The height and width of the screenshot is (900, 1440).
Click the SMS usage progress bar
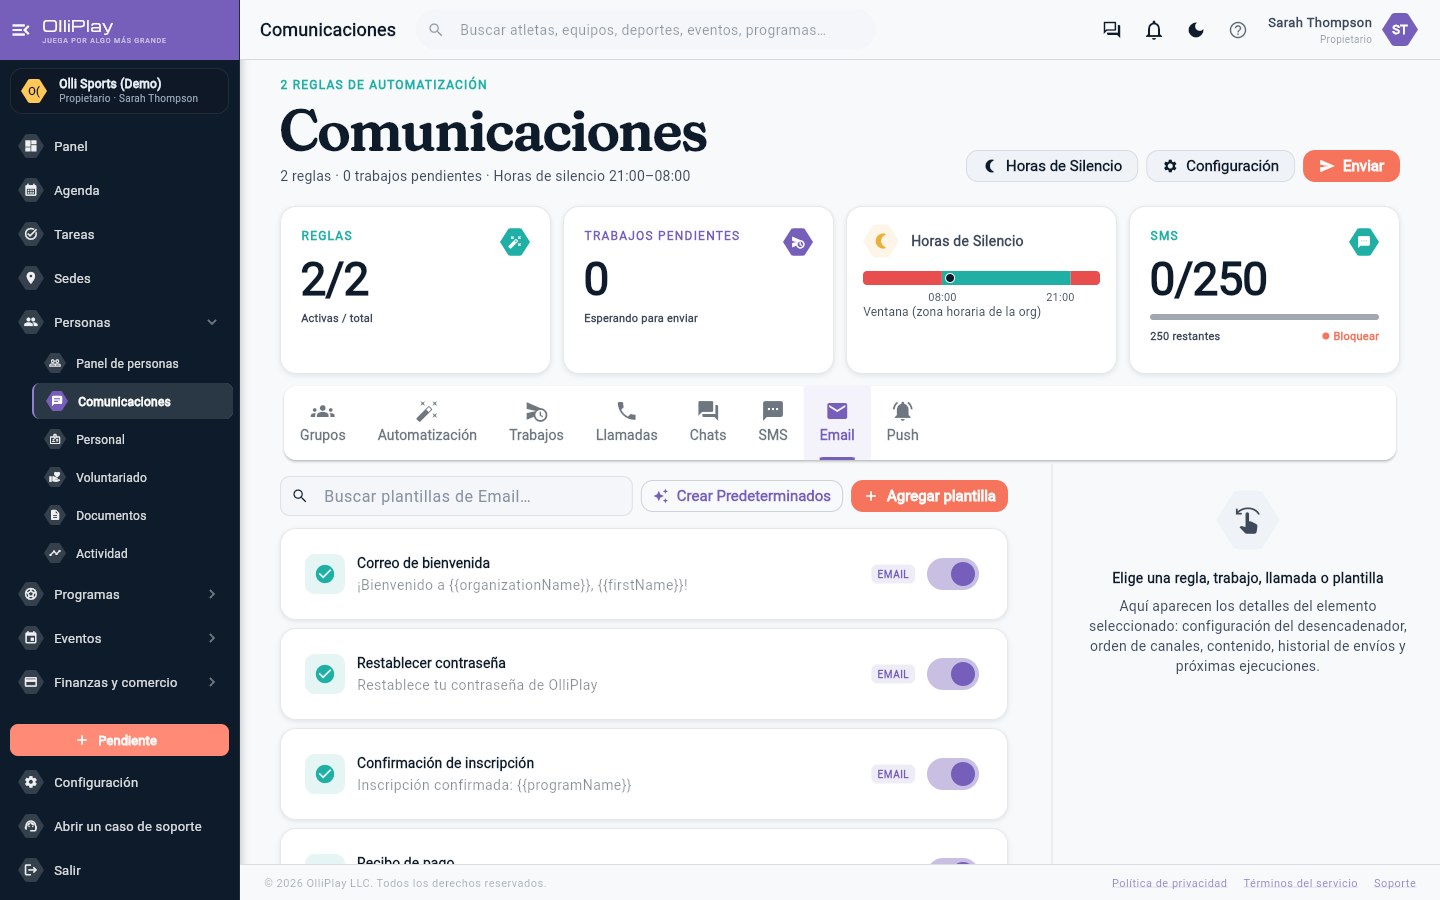pyautogui.click(x=1264, y=317)
